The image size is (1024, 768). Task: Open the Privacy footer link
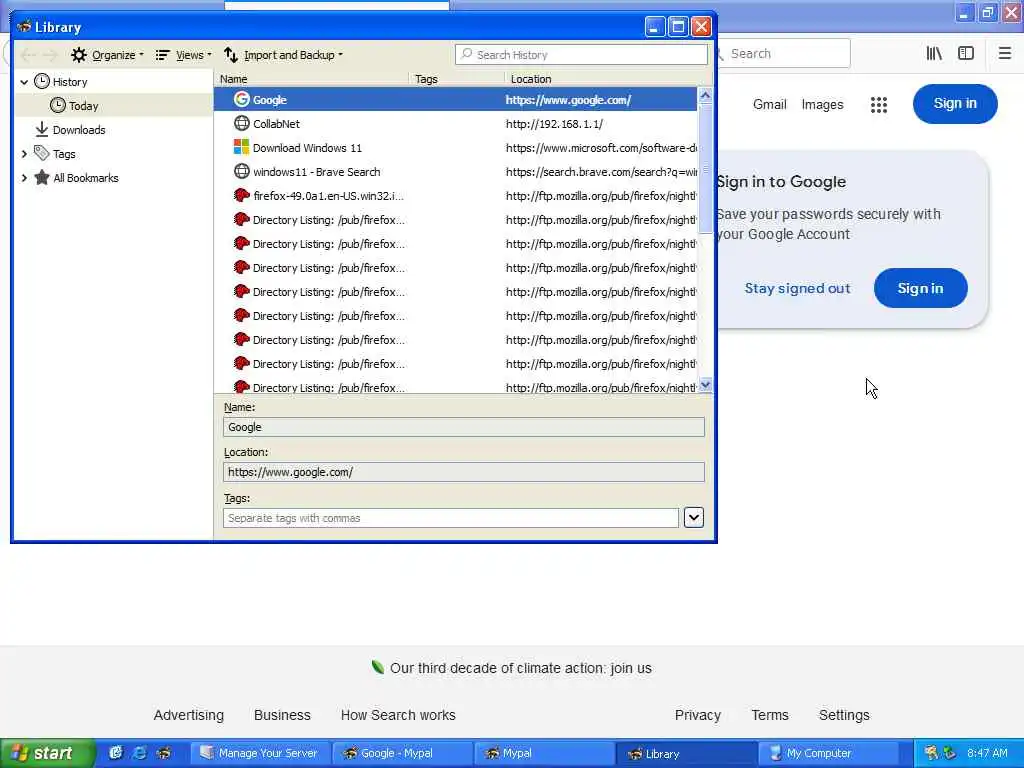tap(697, 715)
